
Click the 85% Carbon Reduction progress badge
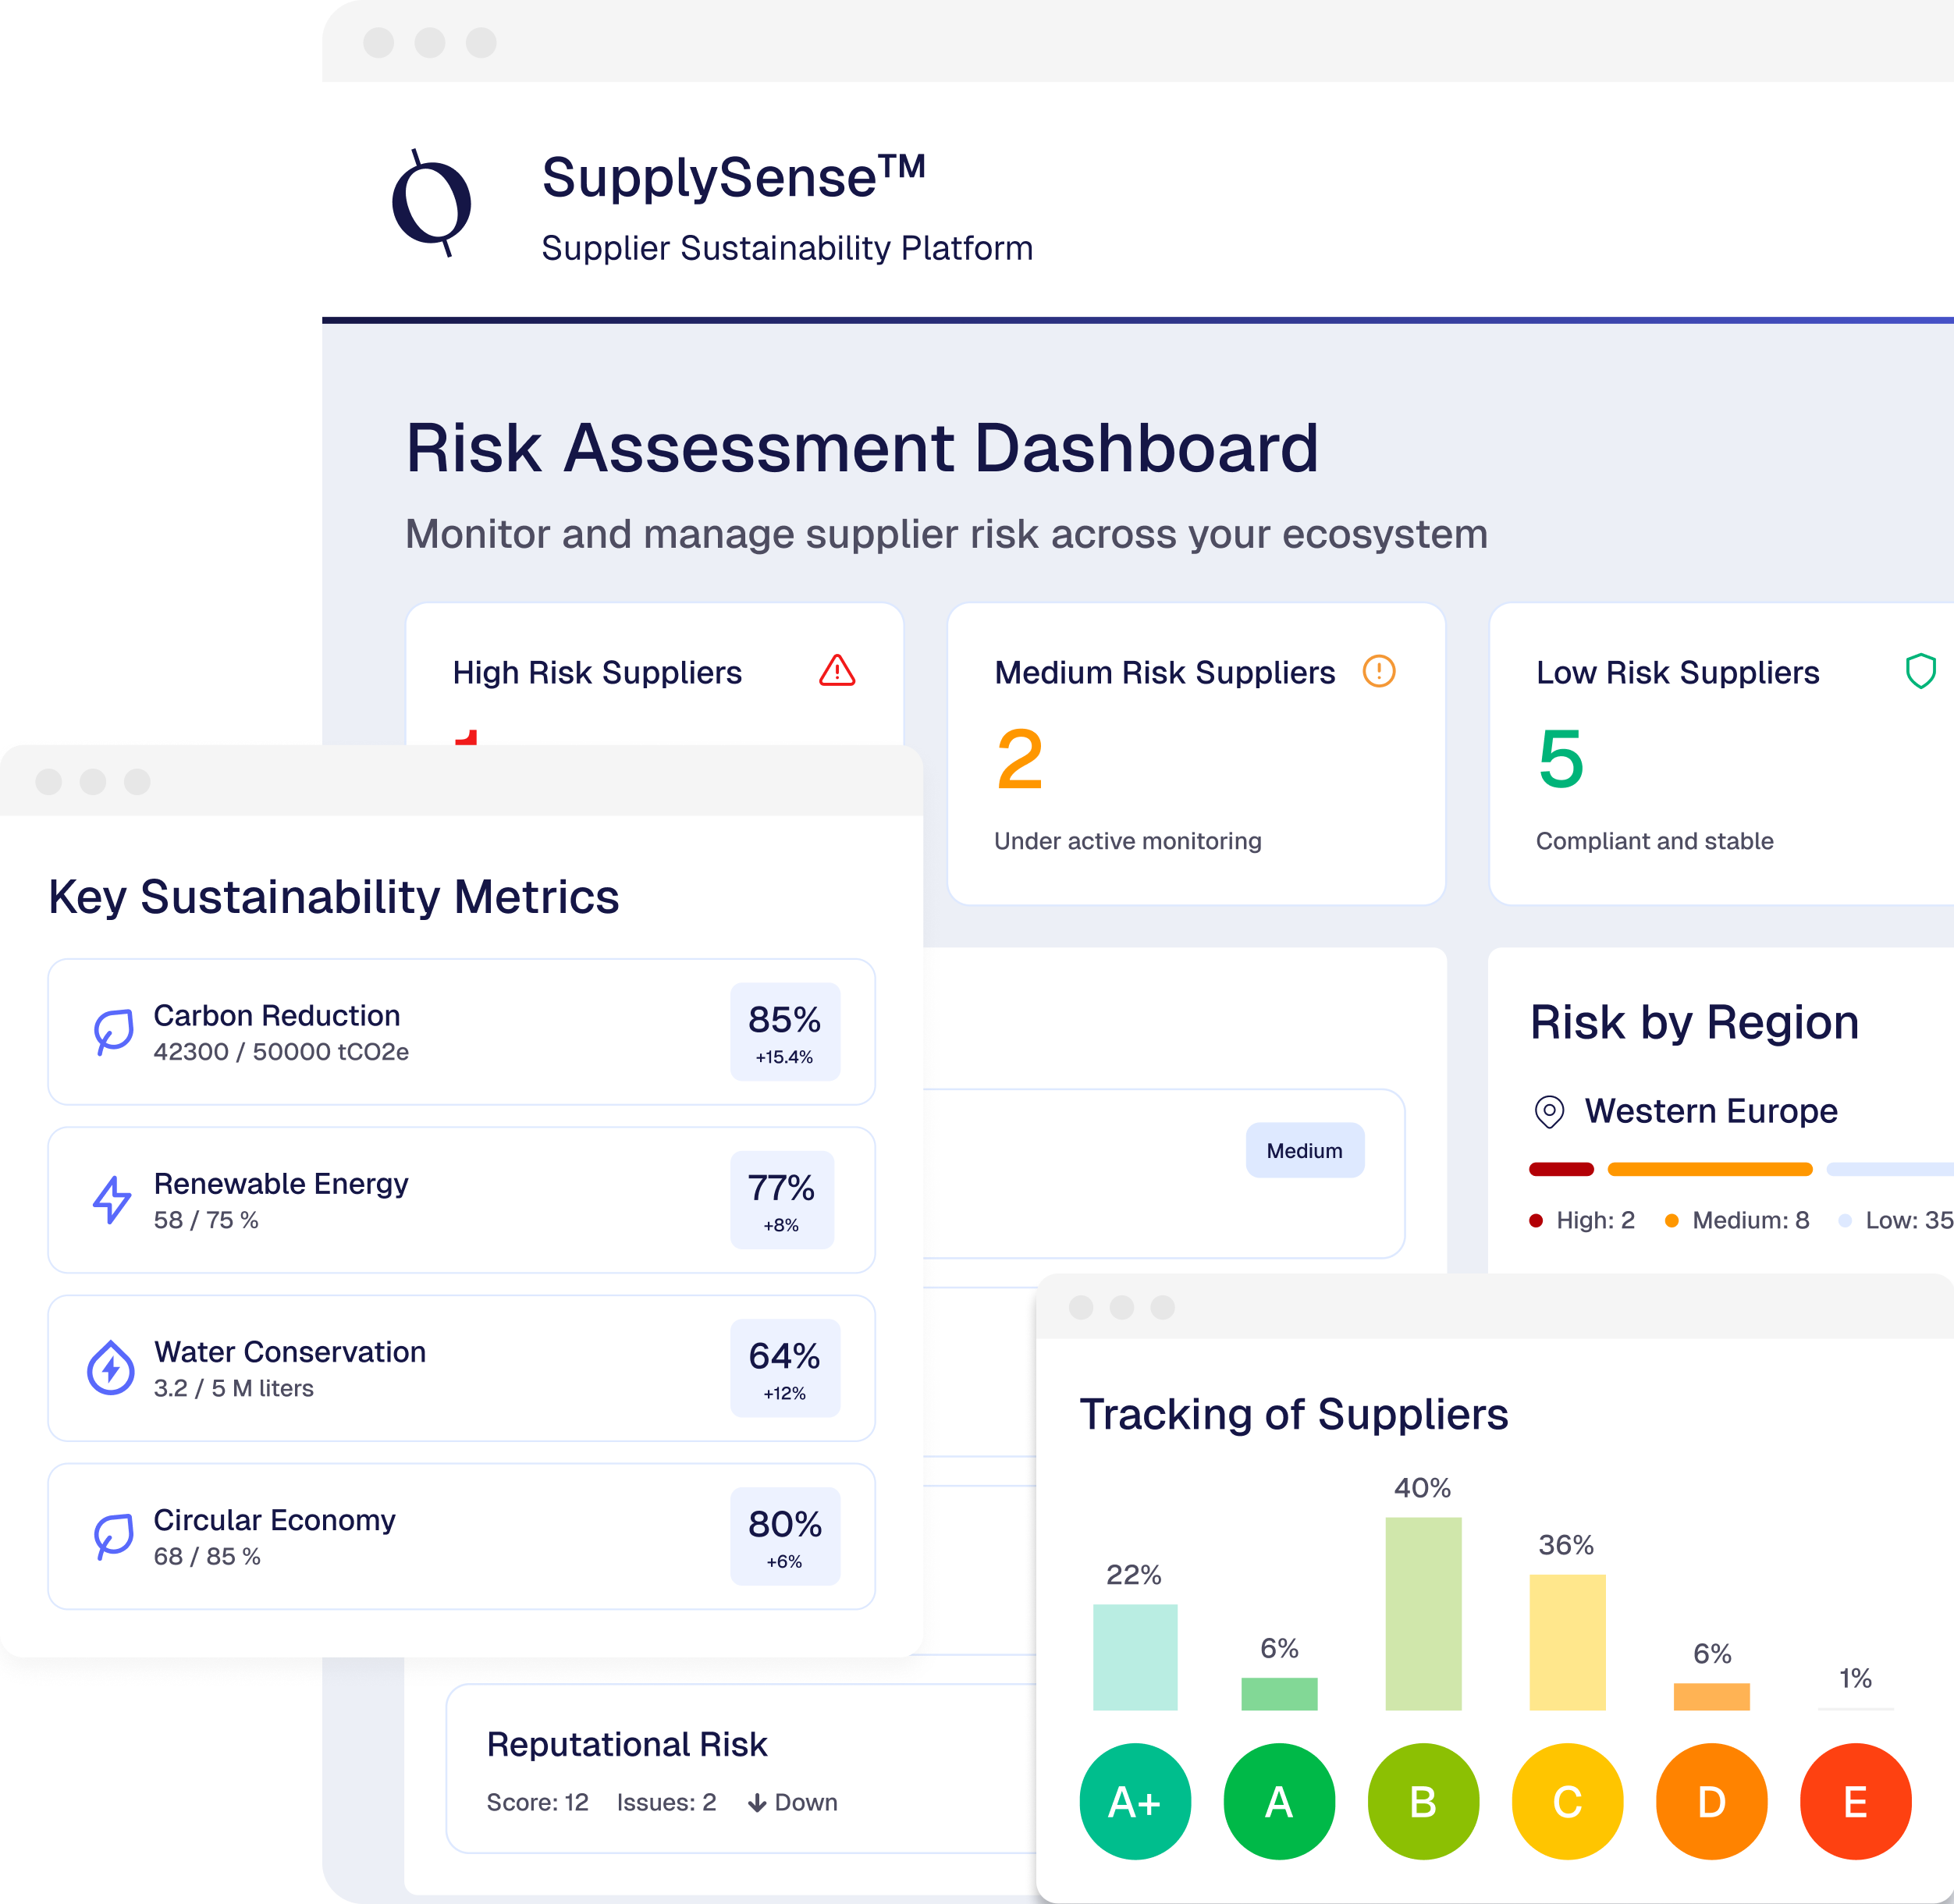pos(785,1032)
